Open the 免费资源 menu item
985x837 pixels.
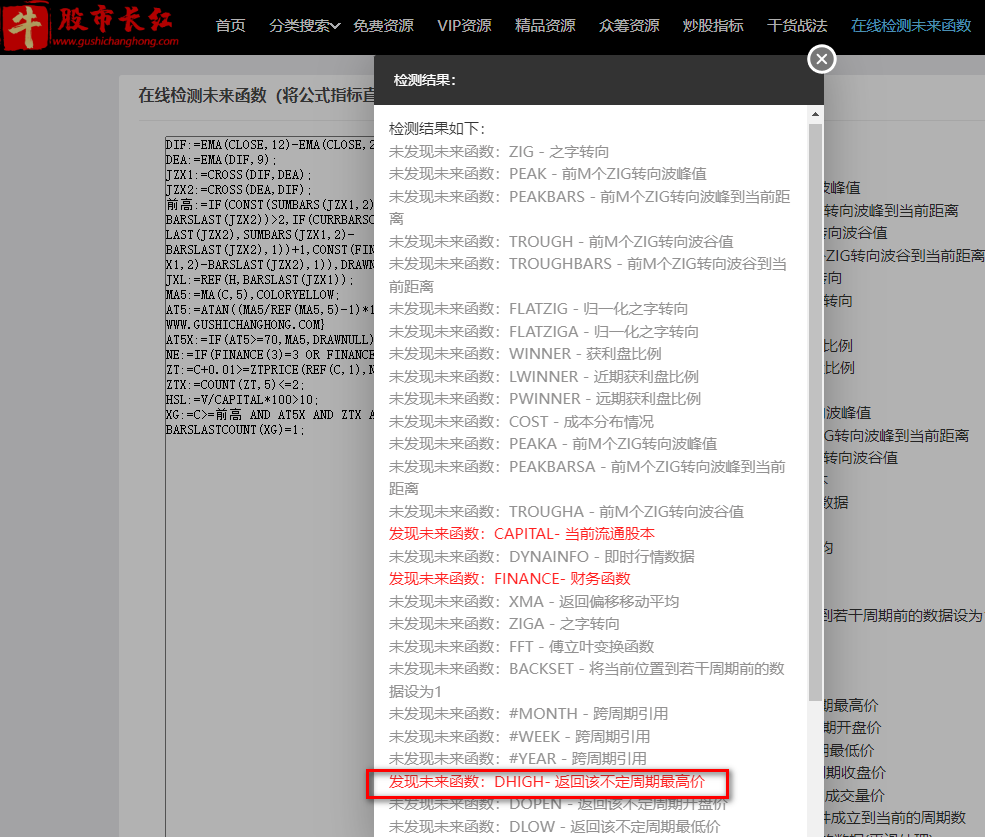click(383, 26)
